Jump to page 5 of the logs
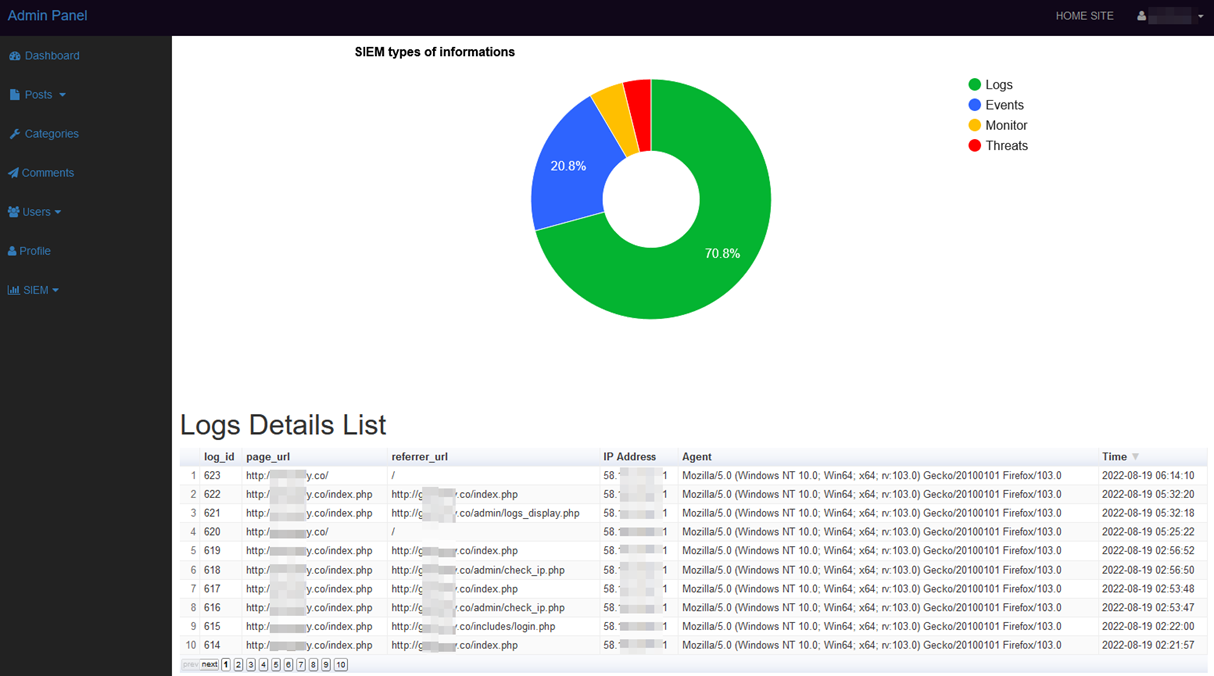1214x676 pixels. click(x=276, y=665)
